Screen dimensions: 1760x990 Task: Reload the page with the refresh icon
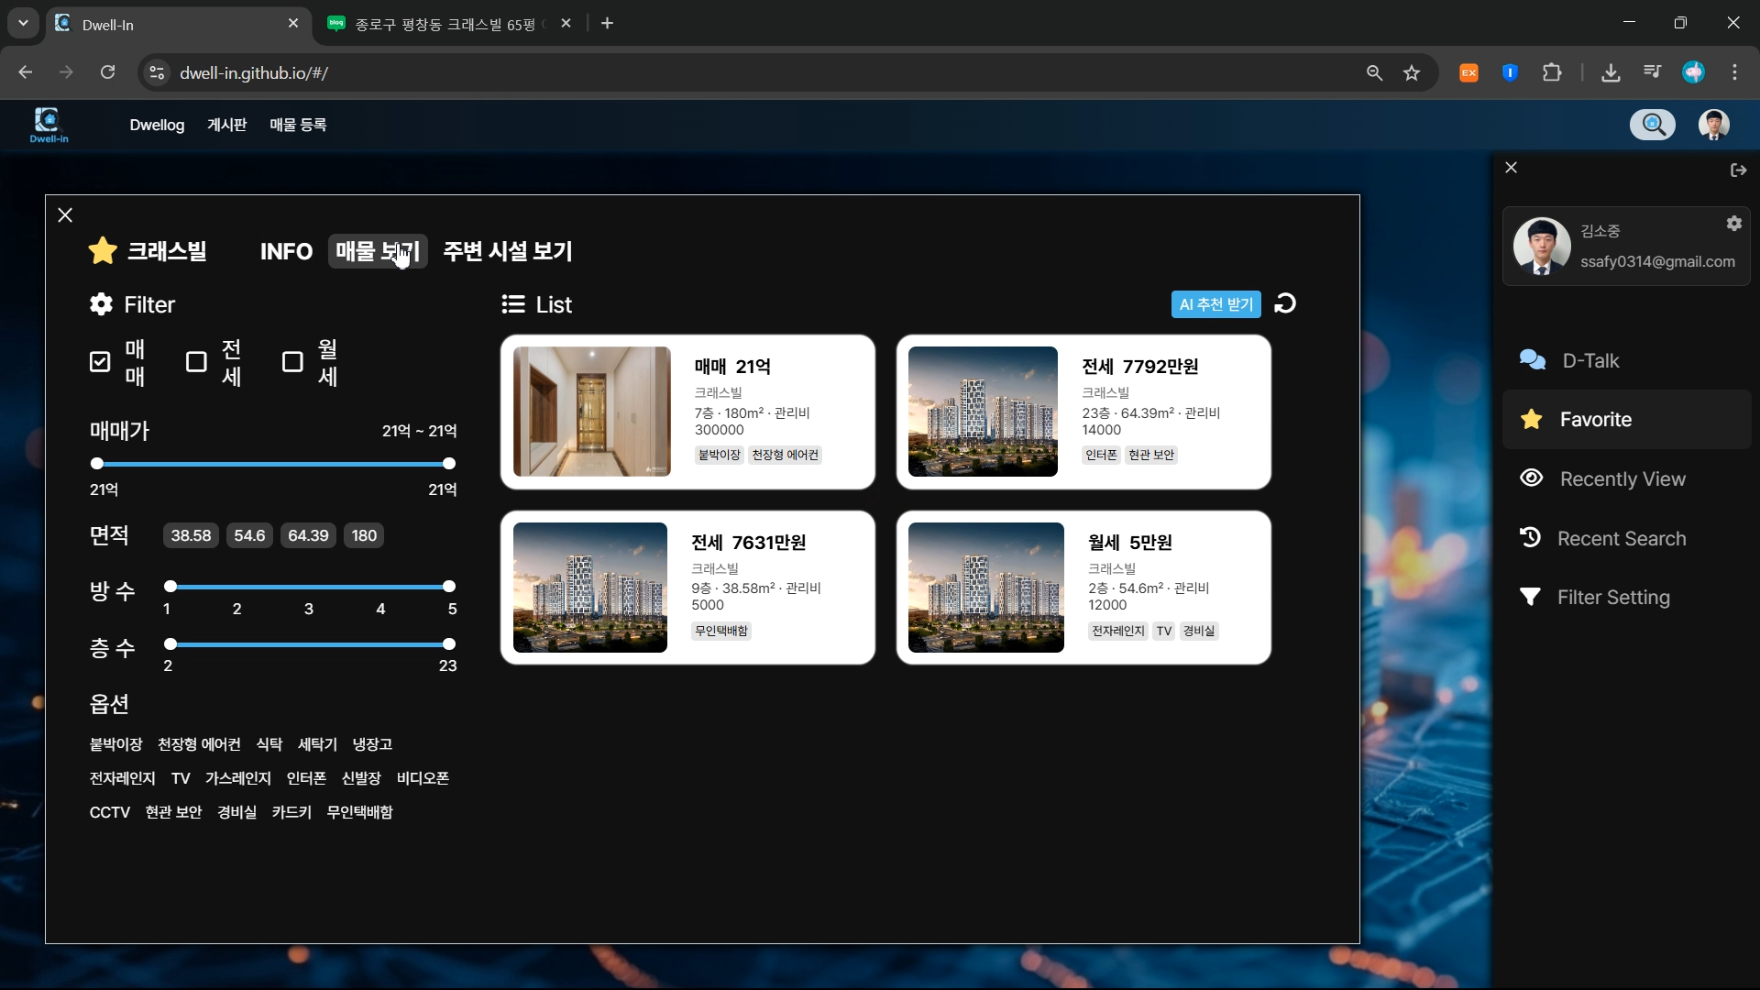tap(108, 72)
